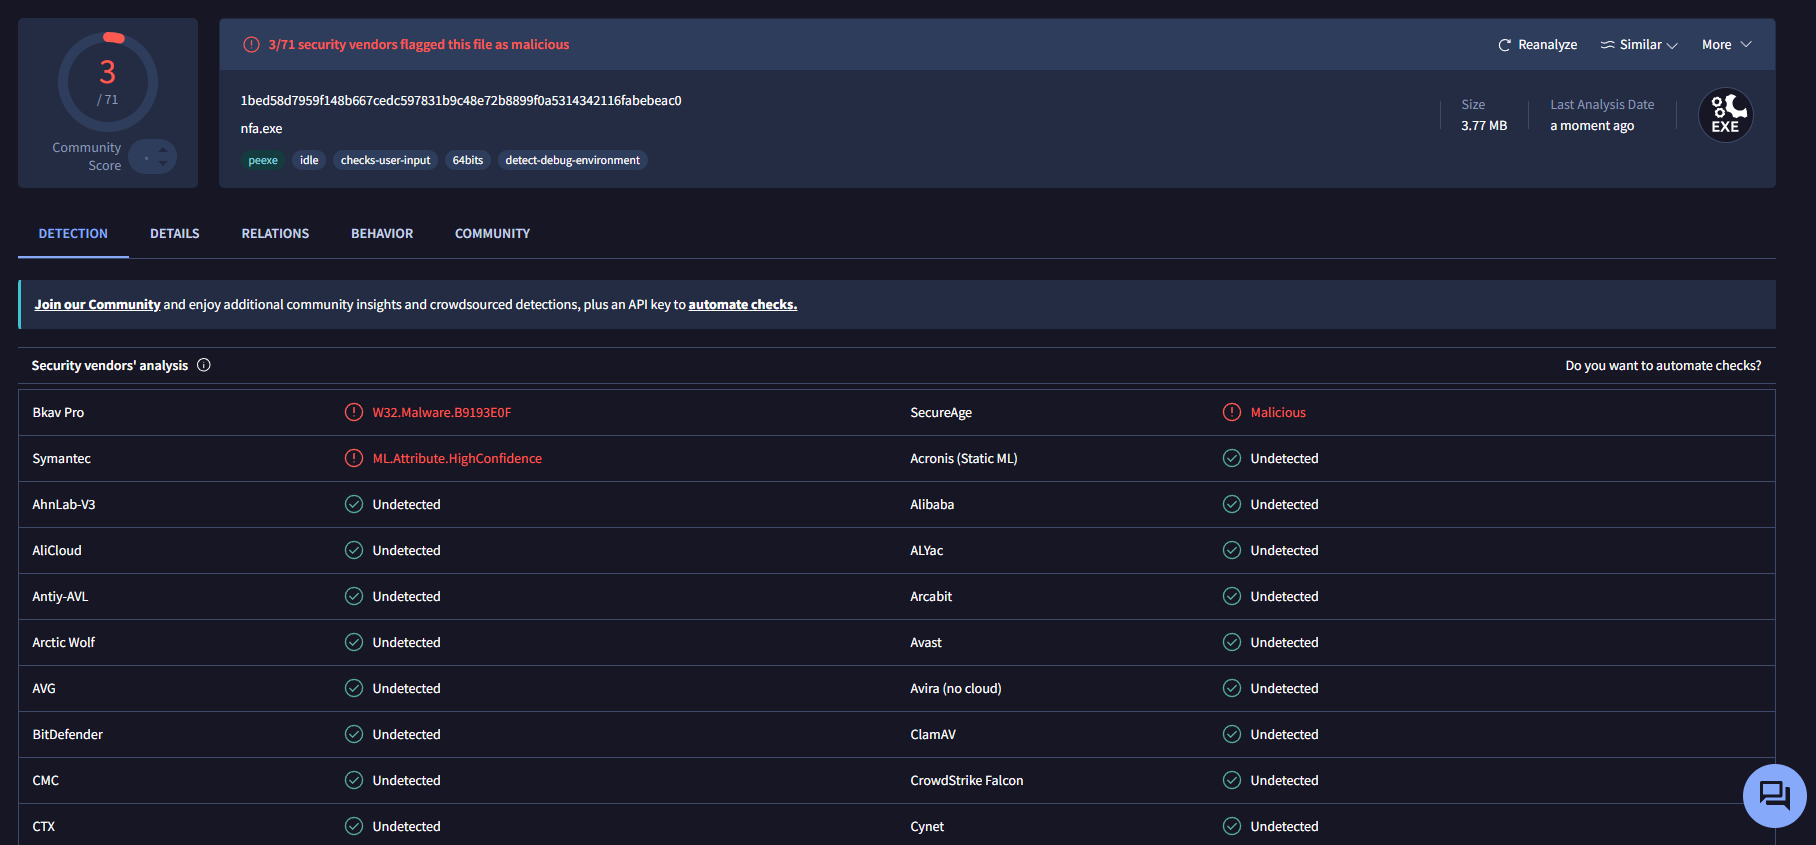Open the Similar search dropdown
Image resolution: width=1816 pixels, height=845 pixels.
click(x=1638, y=45)
